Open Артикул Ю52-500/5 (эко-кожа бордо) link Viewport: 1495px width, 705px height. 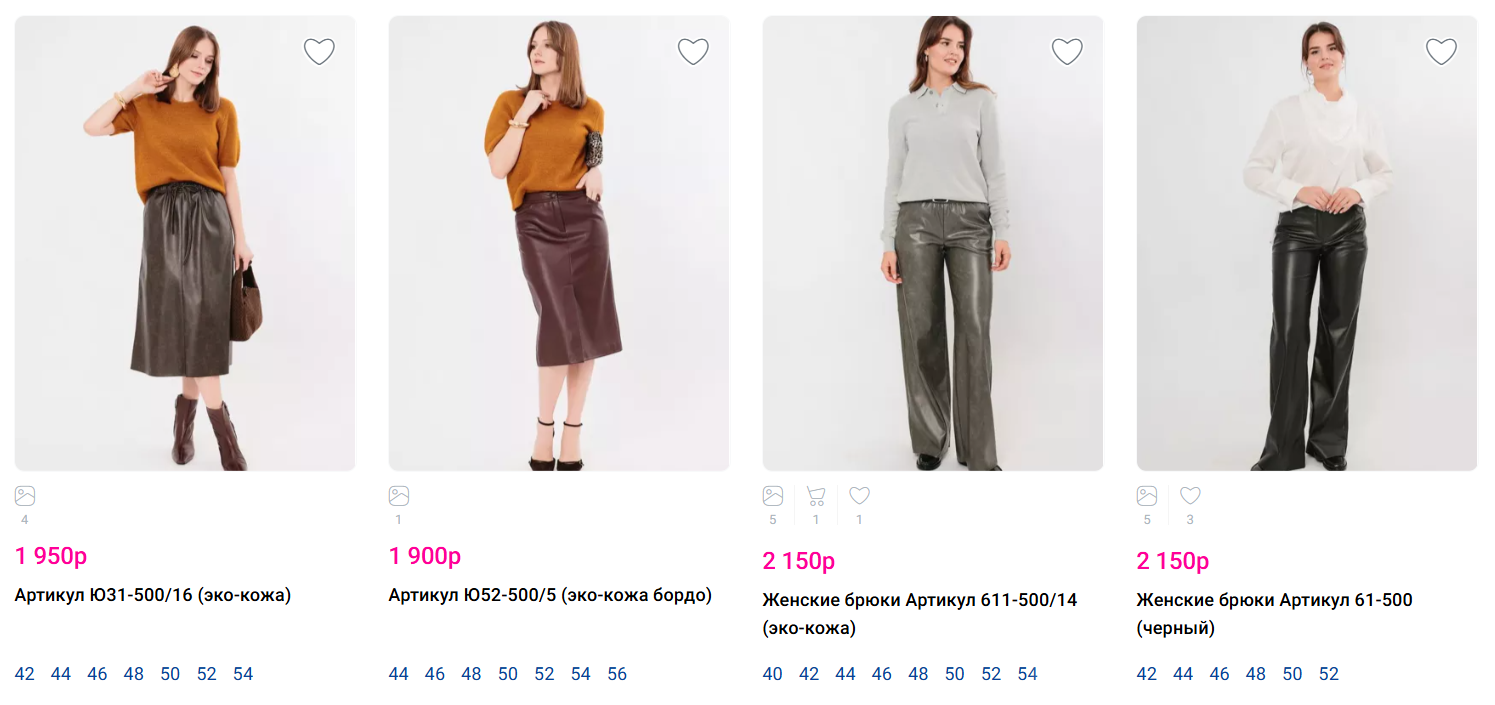[550, 595]
